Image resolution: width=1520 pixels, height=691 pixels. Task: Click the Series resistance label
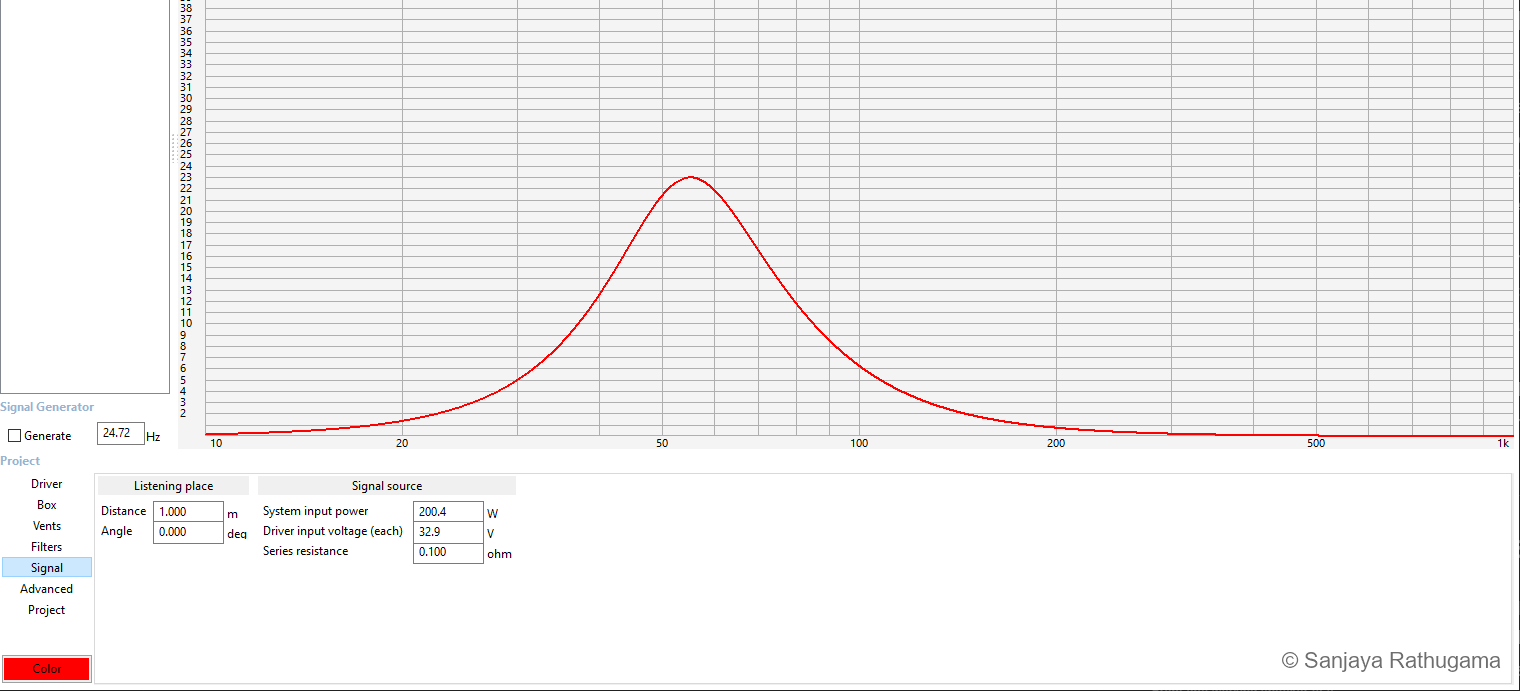[x=306, y=551]
